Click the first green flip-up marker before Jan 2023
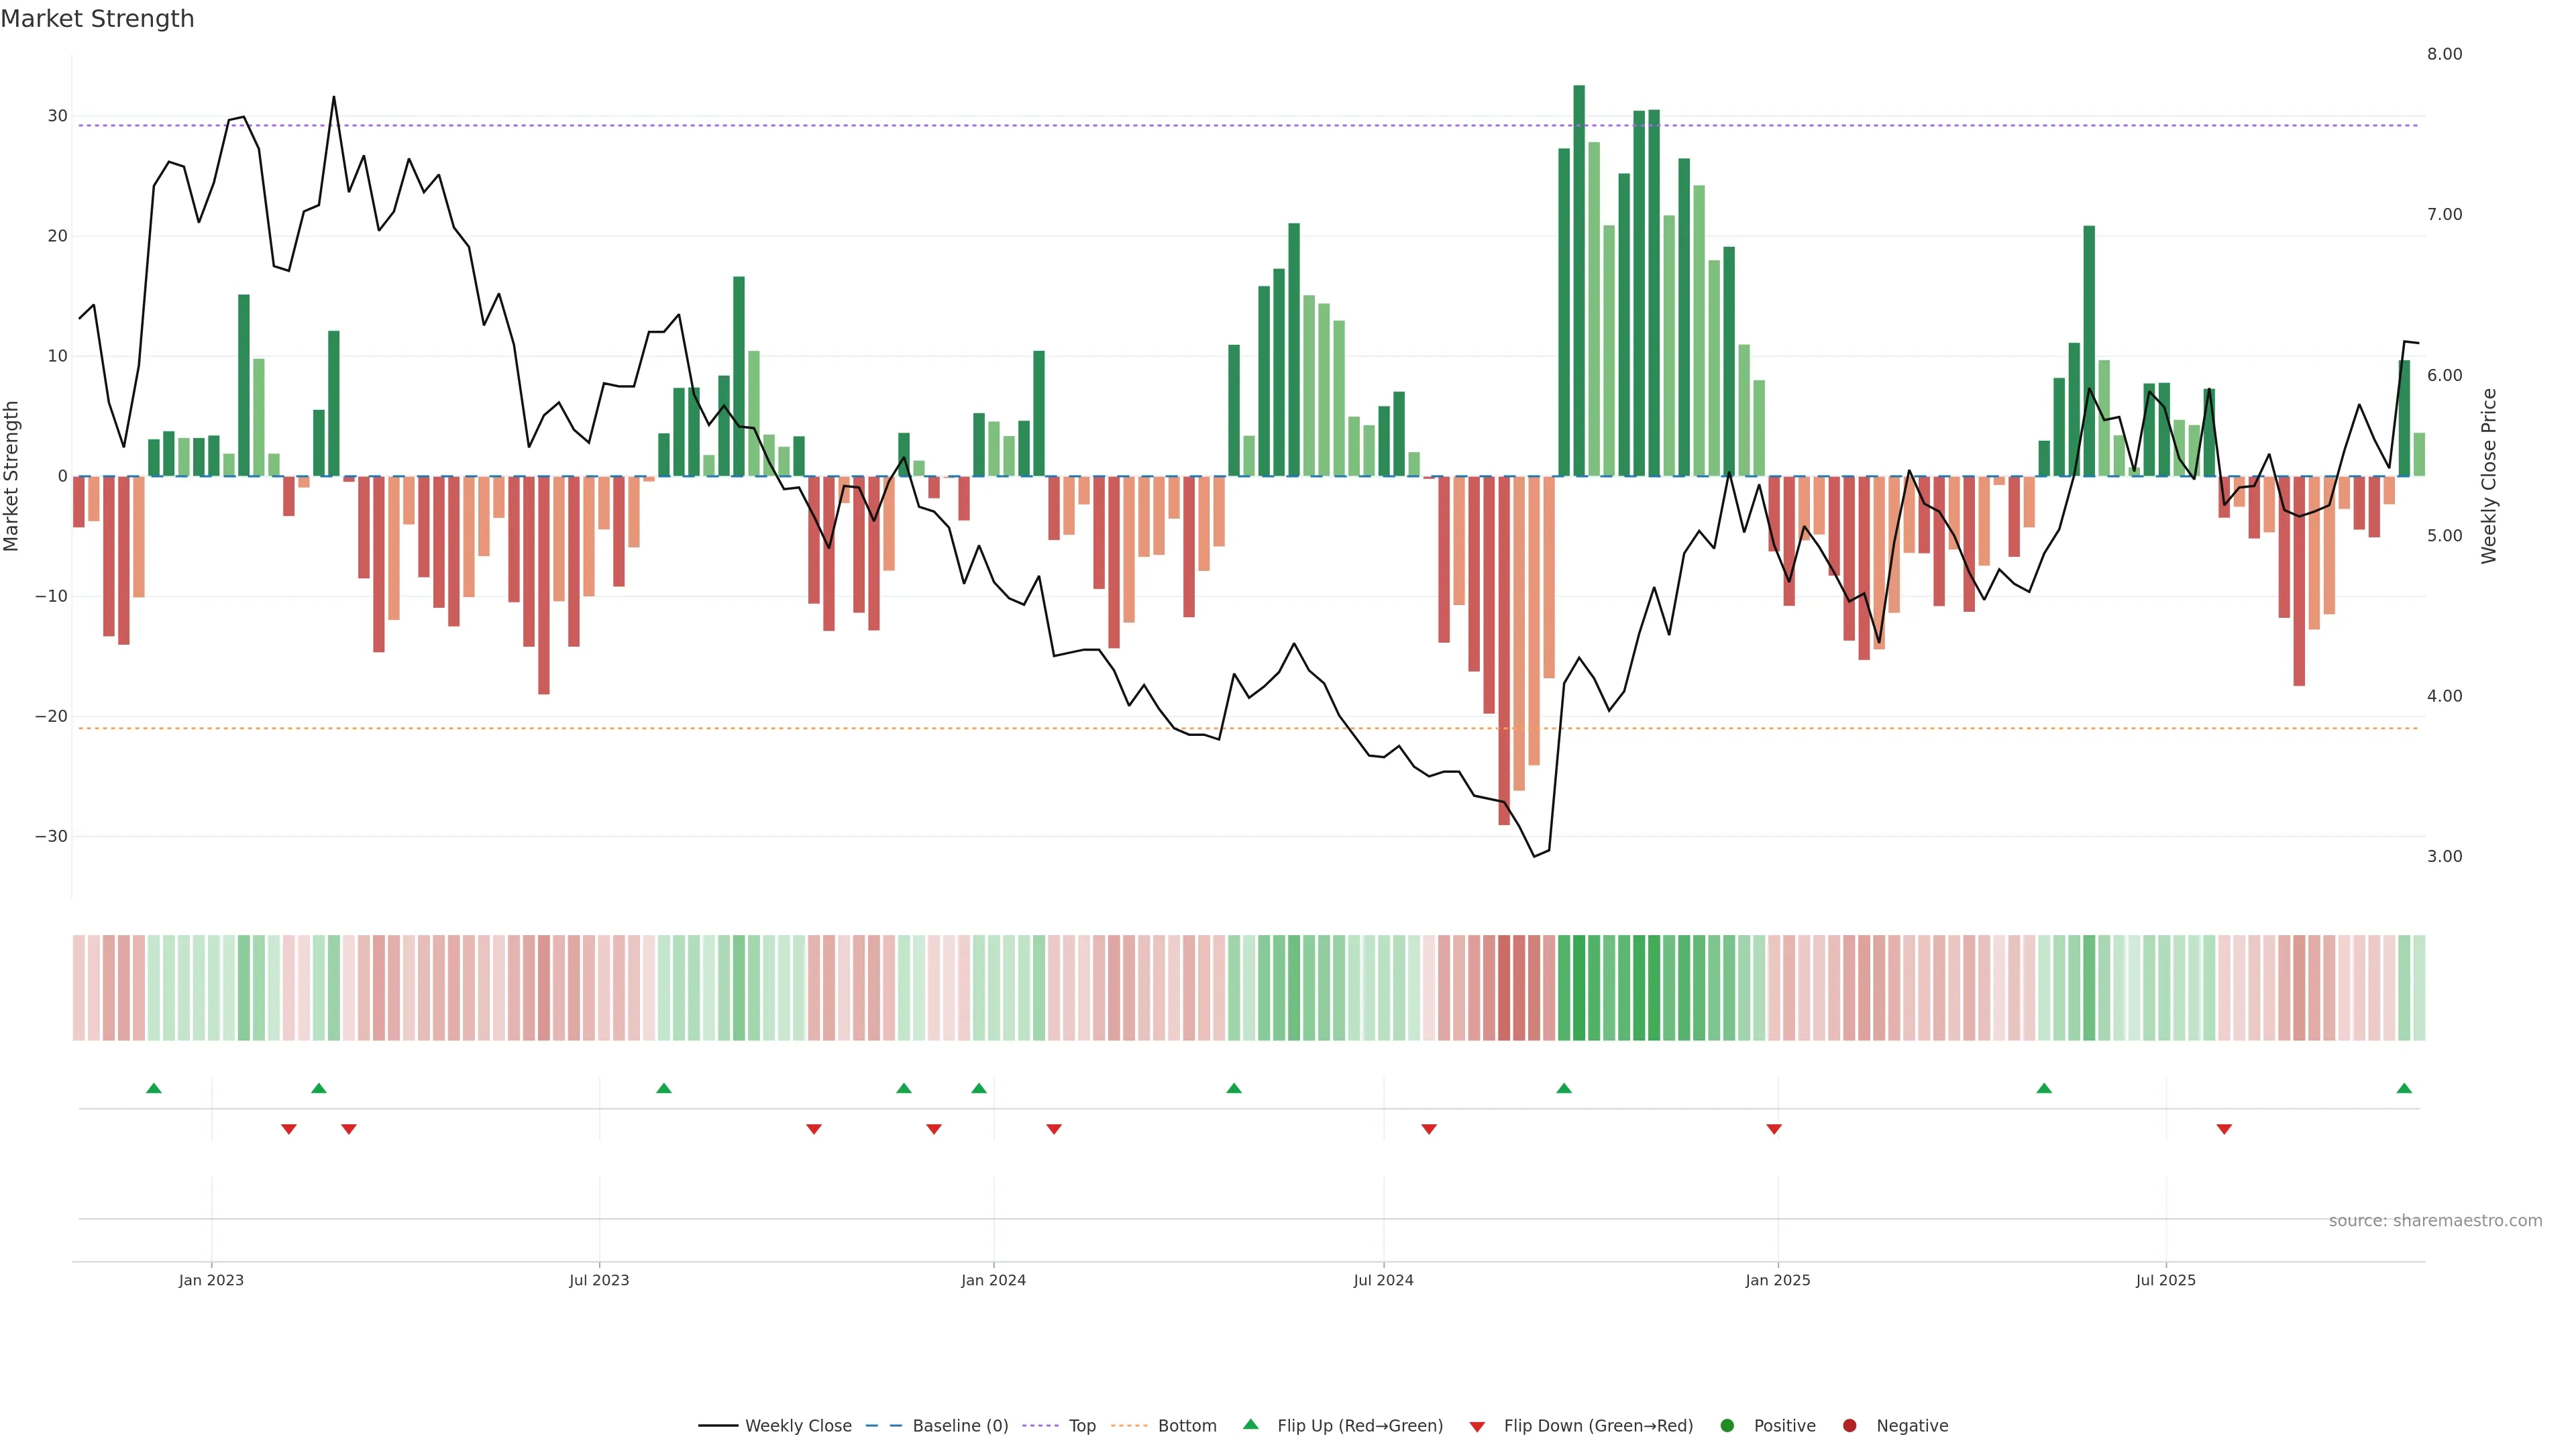The image size is (2576, 1449). point(154,1088)
